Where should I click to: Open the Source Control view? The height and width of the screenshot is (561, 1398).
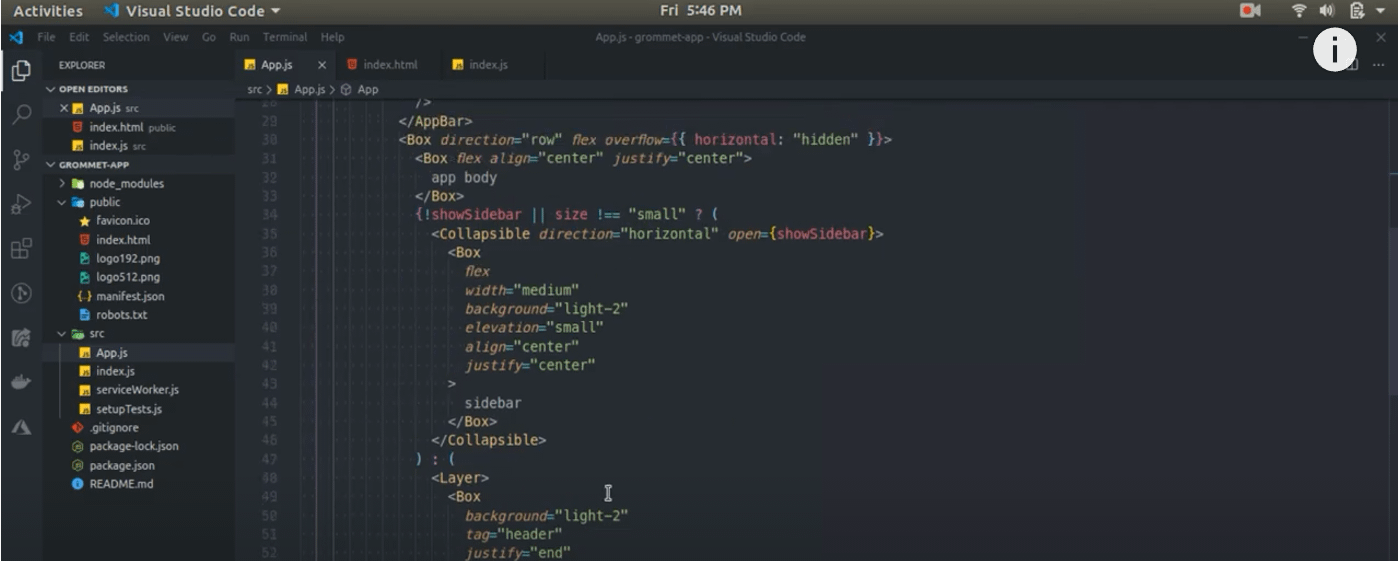(21, 160)
